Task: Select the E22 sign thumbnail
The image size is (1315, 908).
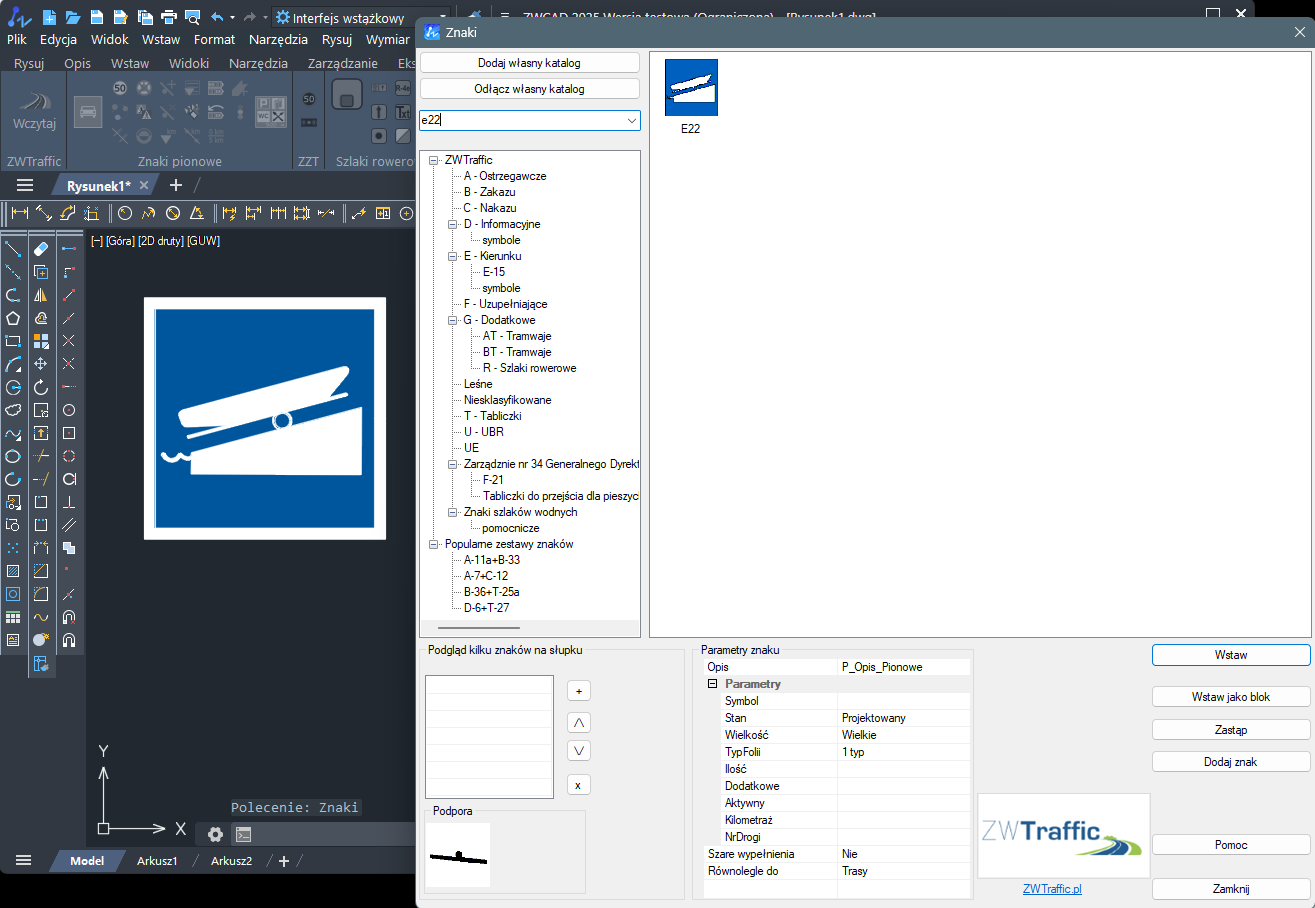Action: (691, 88)
